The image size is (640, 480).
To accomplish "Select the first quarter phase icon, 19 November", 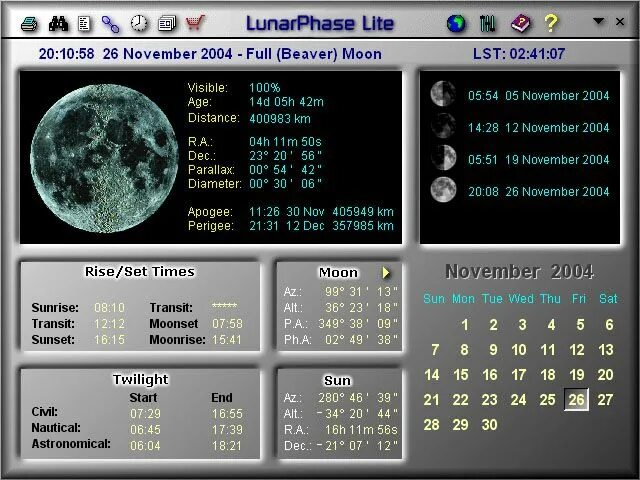I will [443, 158].
